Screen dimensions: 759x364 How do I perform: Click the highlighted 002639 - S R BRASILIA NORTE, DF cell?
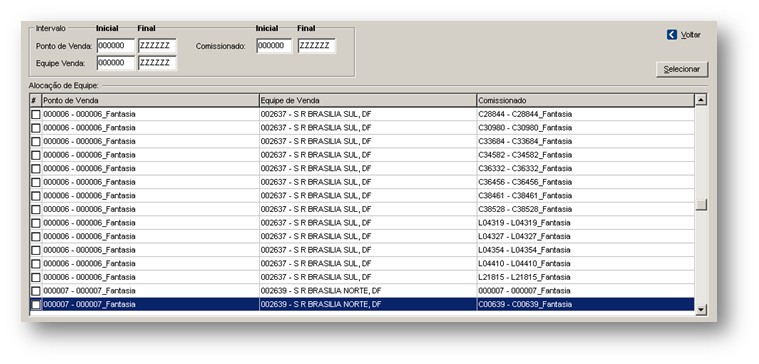point(368,304)
